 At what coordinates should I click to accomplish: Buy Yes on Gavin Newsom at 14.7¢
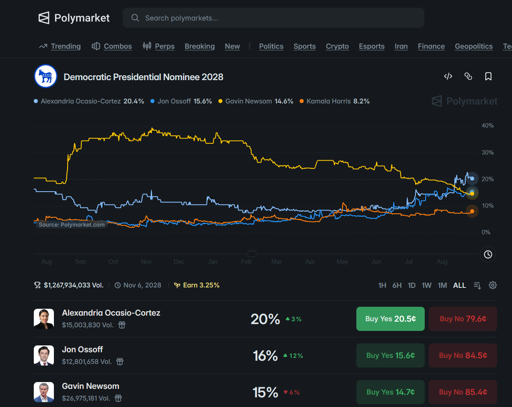coord(390,392)
